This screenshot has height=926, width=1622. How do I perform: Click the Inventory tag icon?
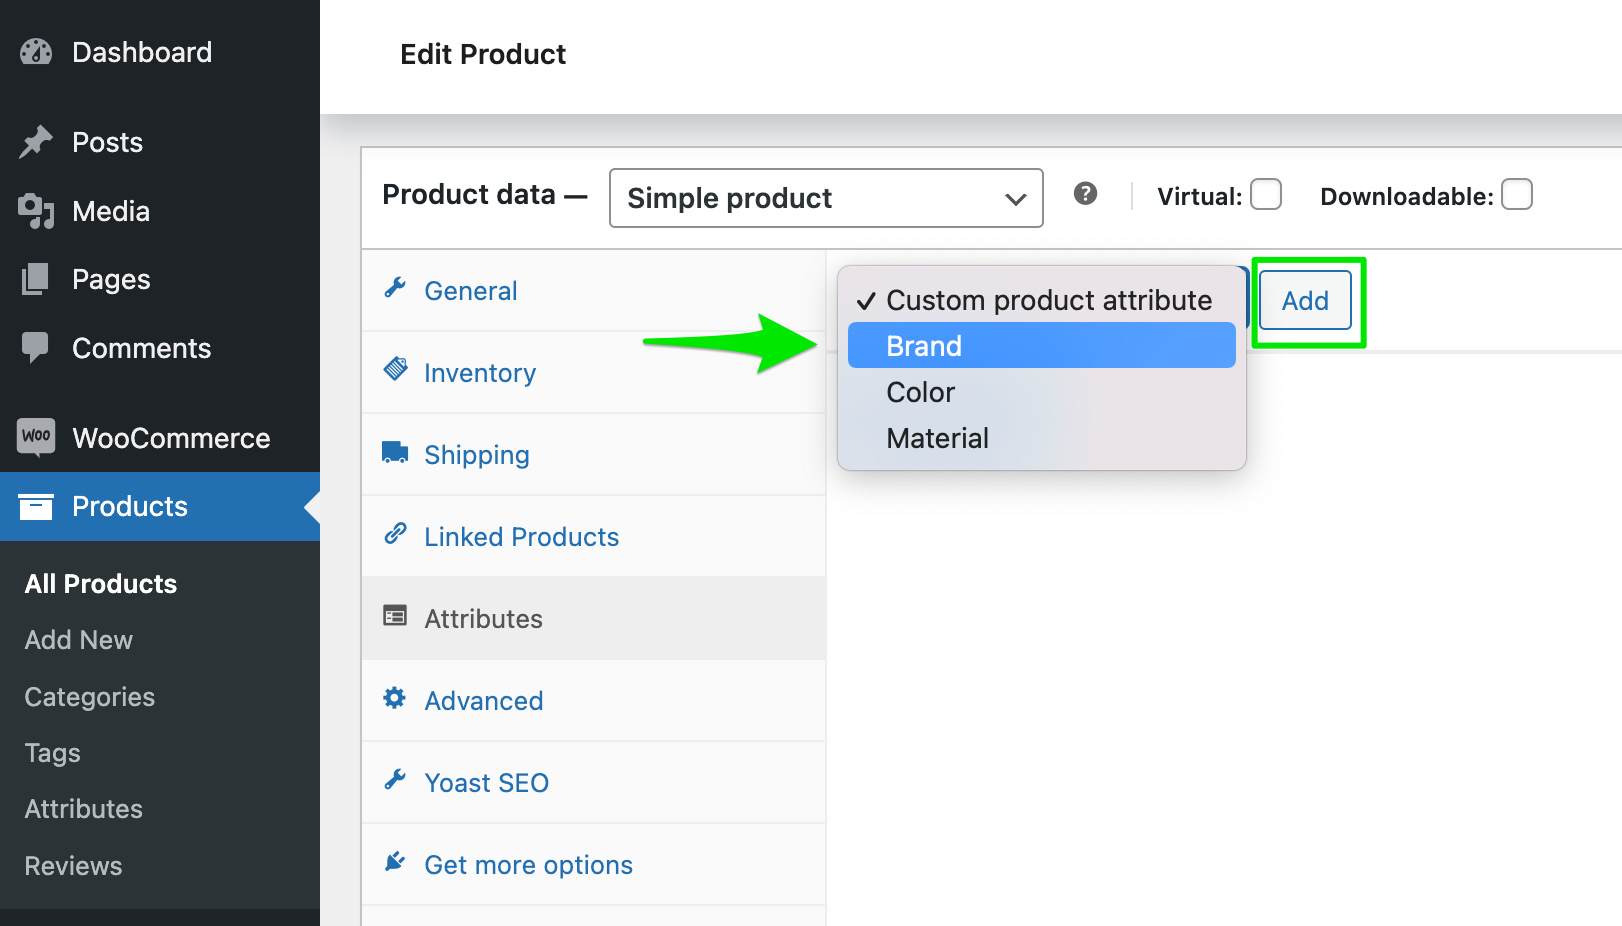tap(394, 371)
